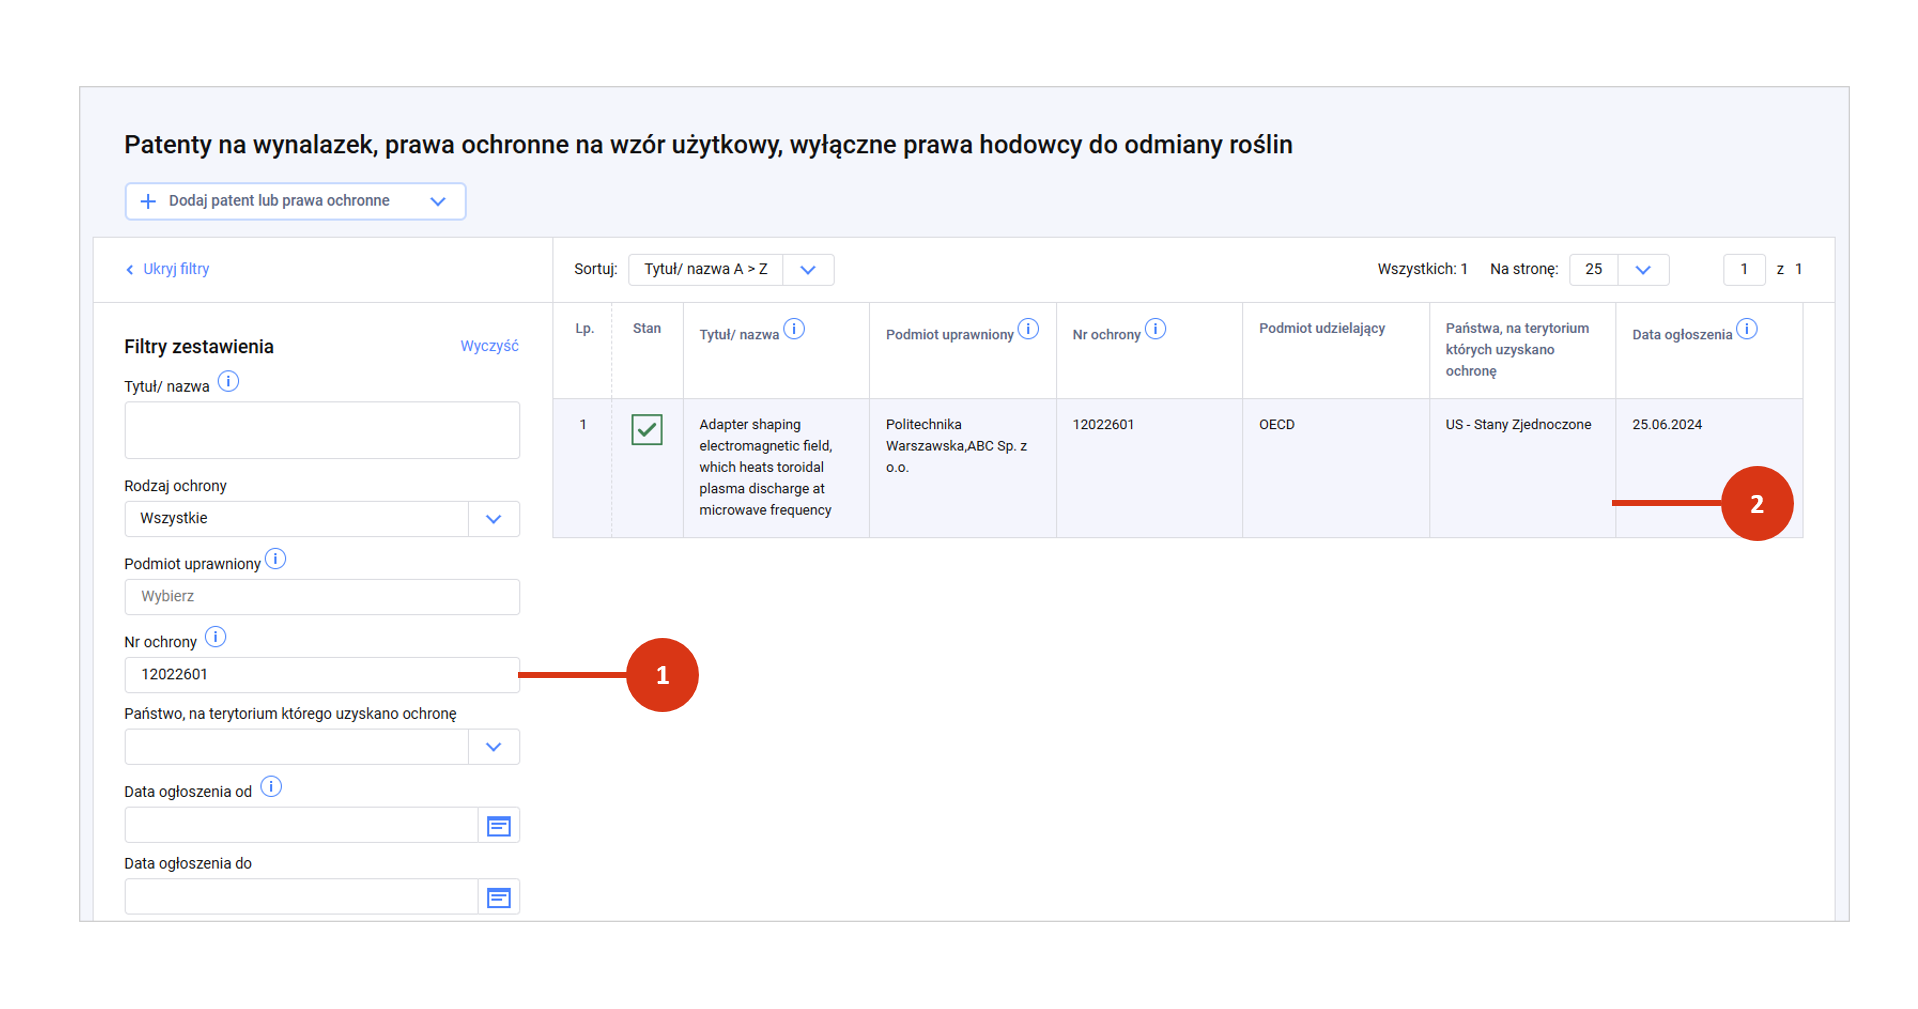Click info icon next to Tytuł/ nazwa filter label
The height and width of the screenshot is (1009, 1918).
228,382
